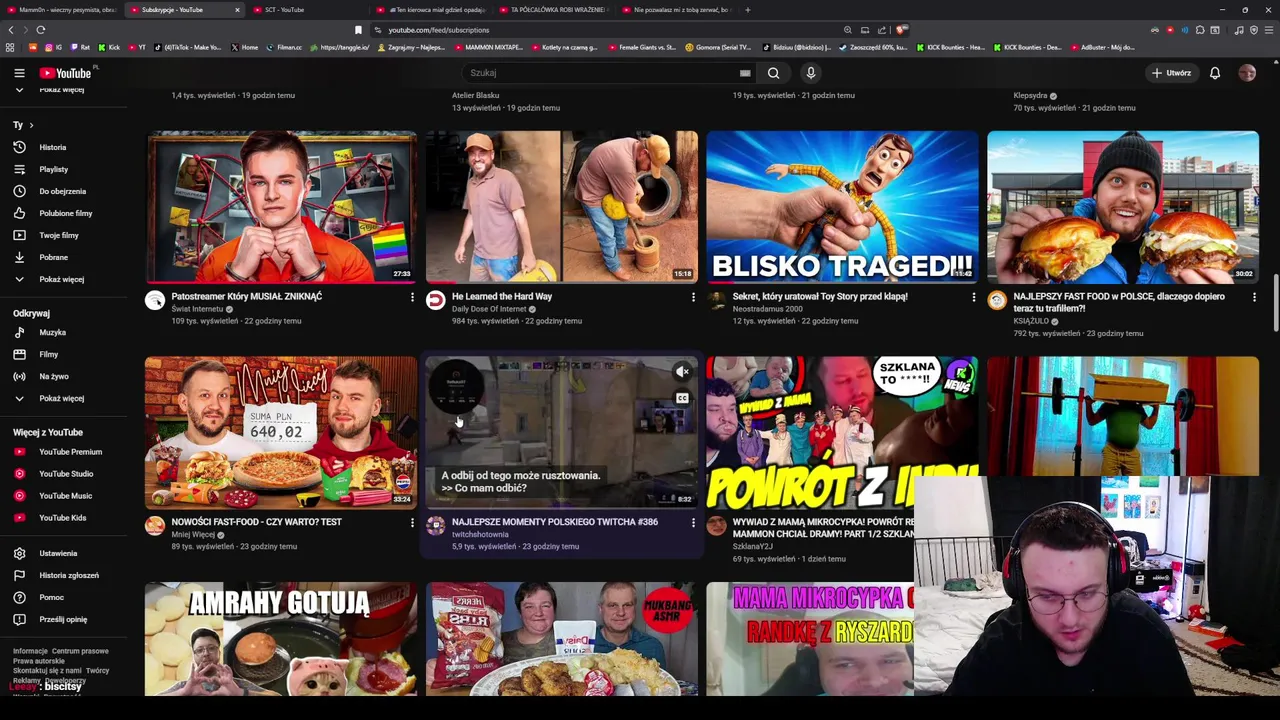Play AMRAHY GOTUJĄ thumbnail

281,639
